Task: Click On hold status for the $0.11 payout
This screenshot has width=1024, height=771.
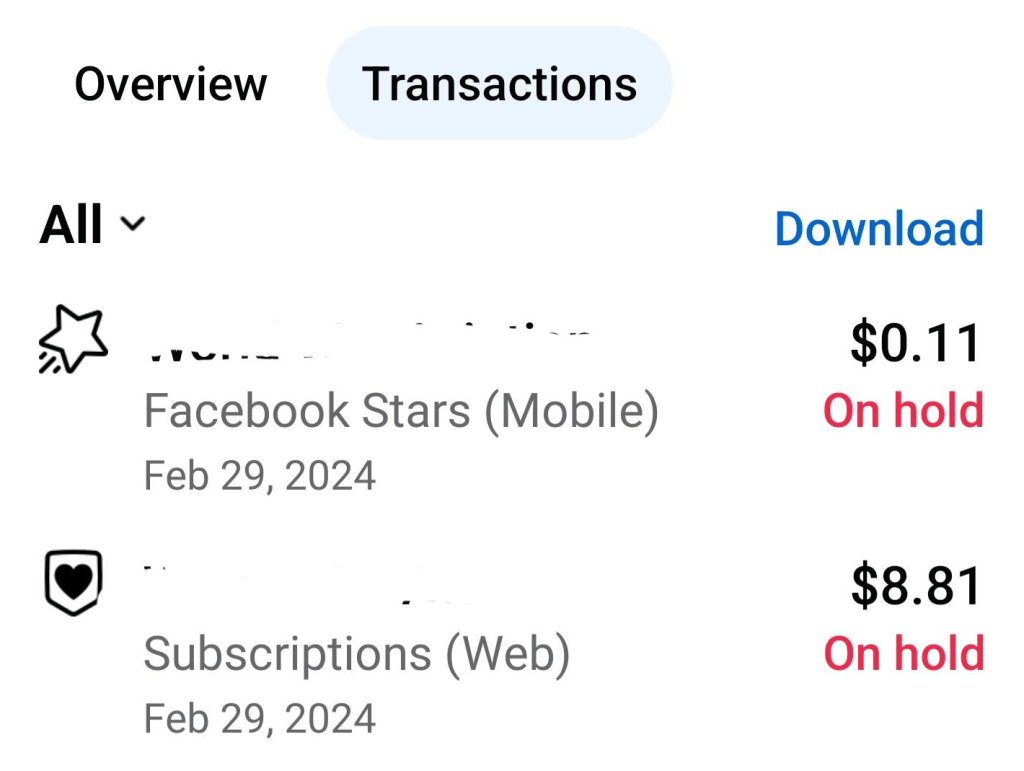Action: 901,410
